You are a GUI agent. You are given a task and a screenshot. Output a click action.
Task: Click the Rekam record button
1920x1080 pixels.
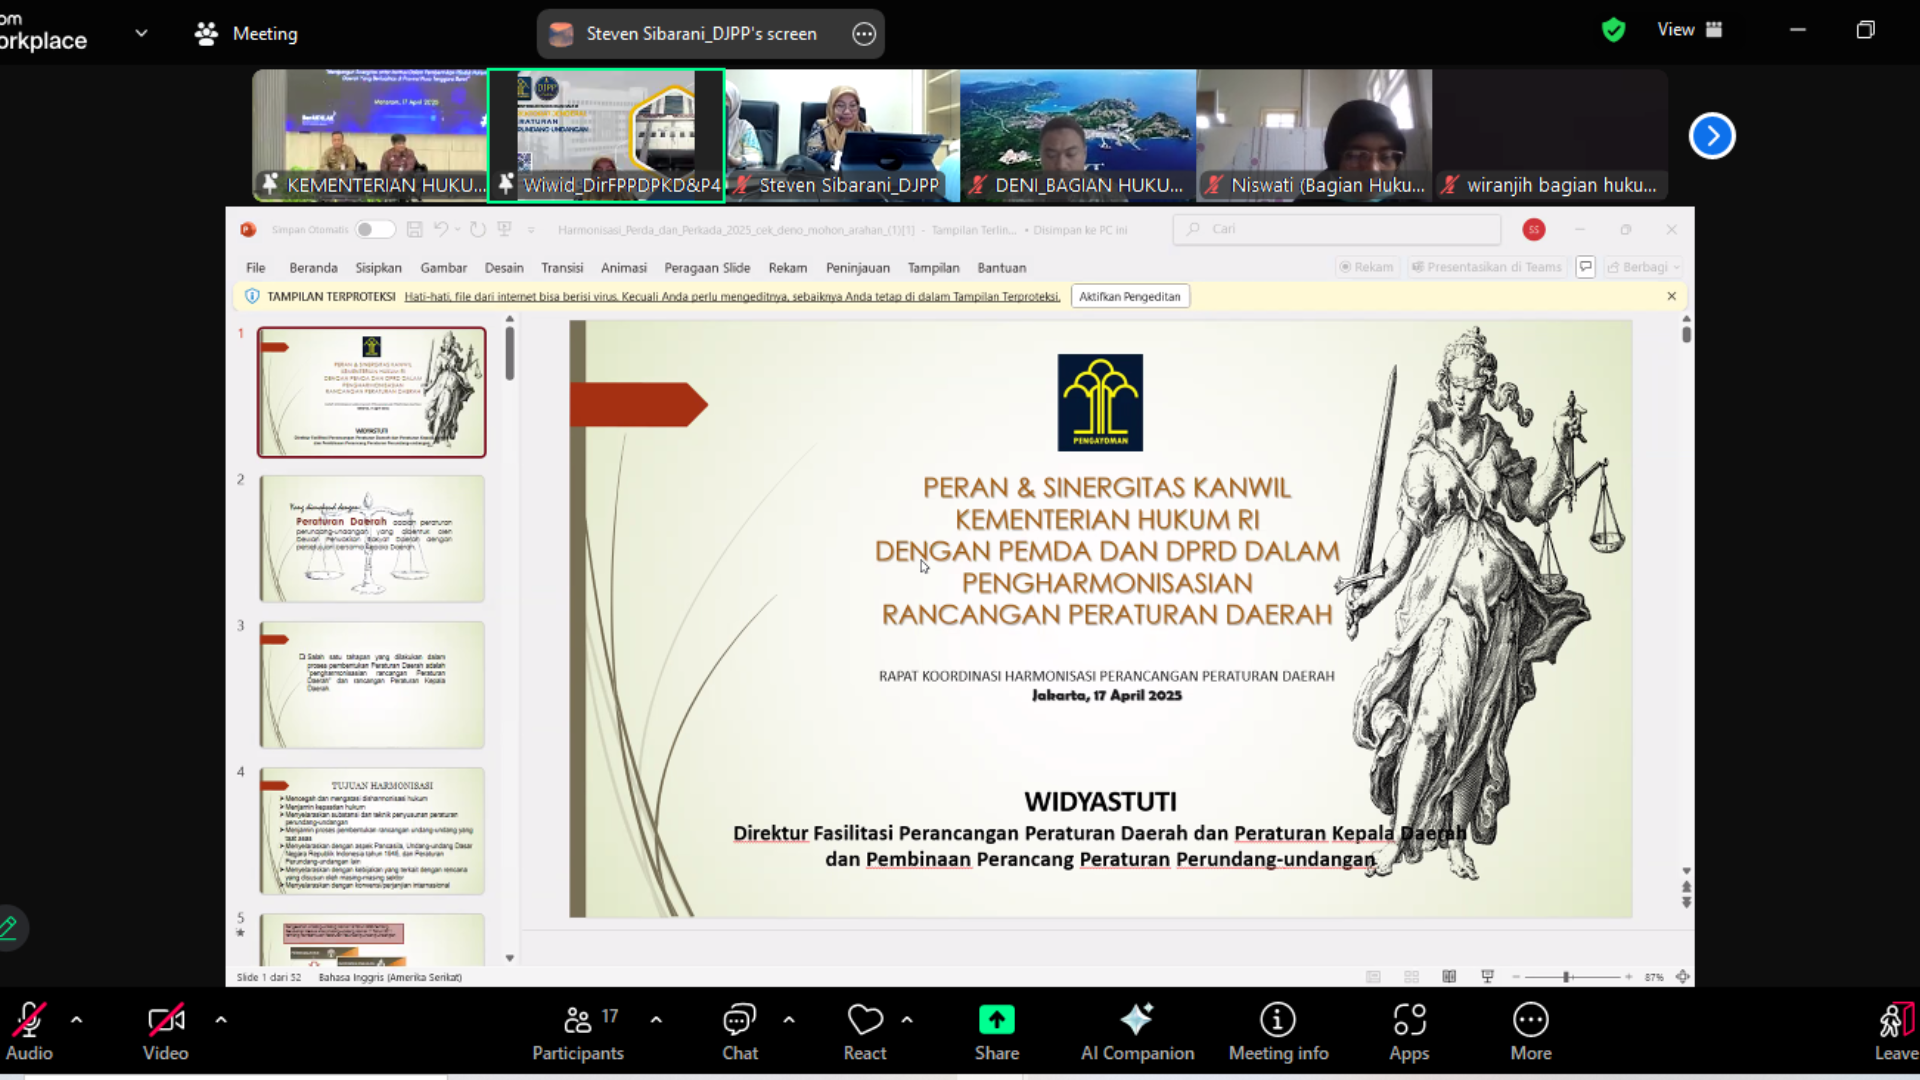pyautogui.click(x=1366, y=267)
